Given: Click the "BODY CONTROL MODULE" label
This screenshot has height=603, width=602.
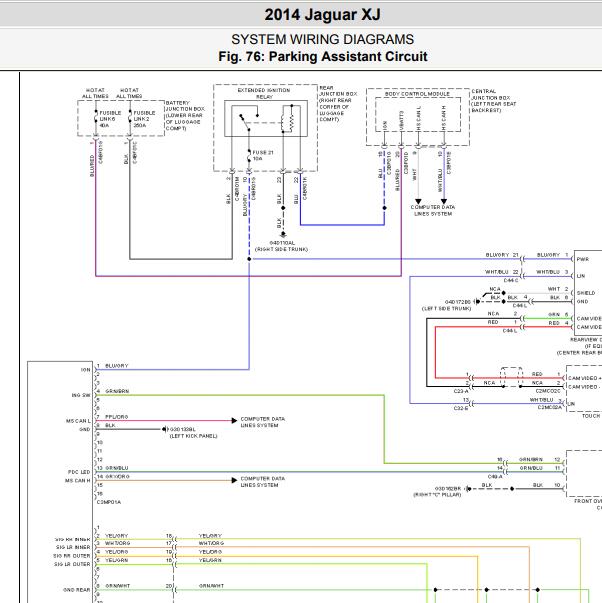Looking at the screenshot, I should [x=417, y=94].
